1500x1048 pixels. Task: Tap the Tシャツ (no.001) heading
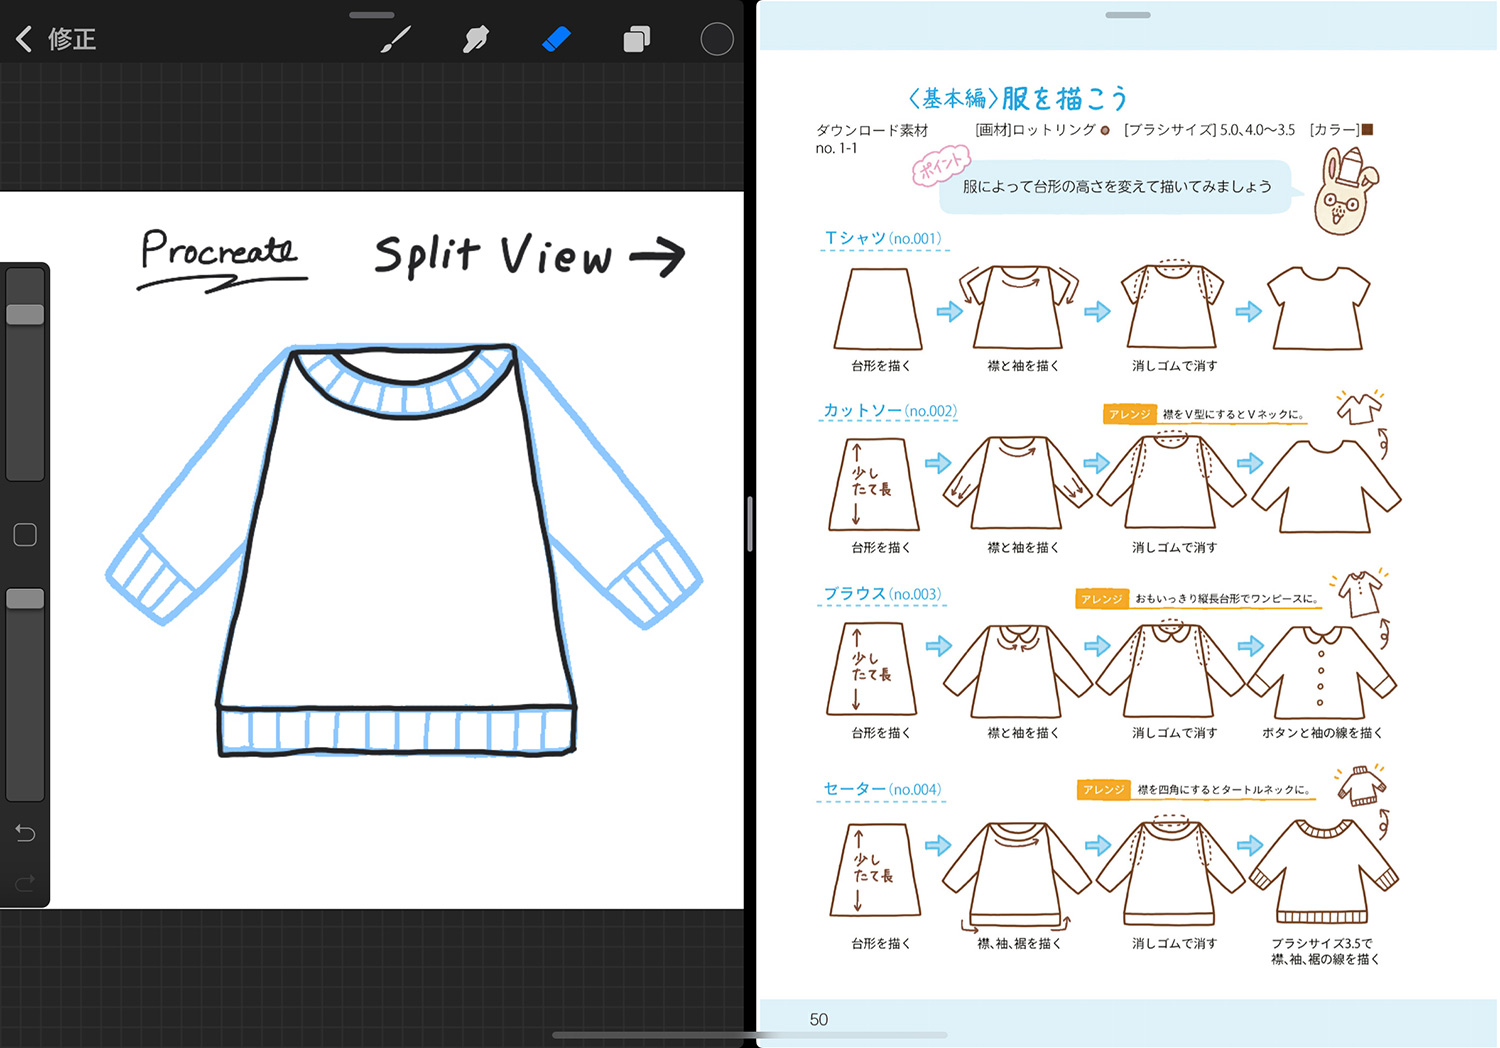(x=882, y=238)
